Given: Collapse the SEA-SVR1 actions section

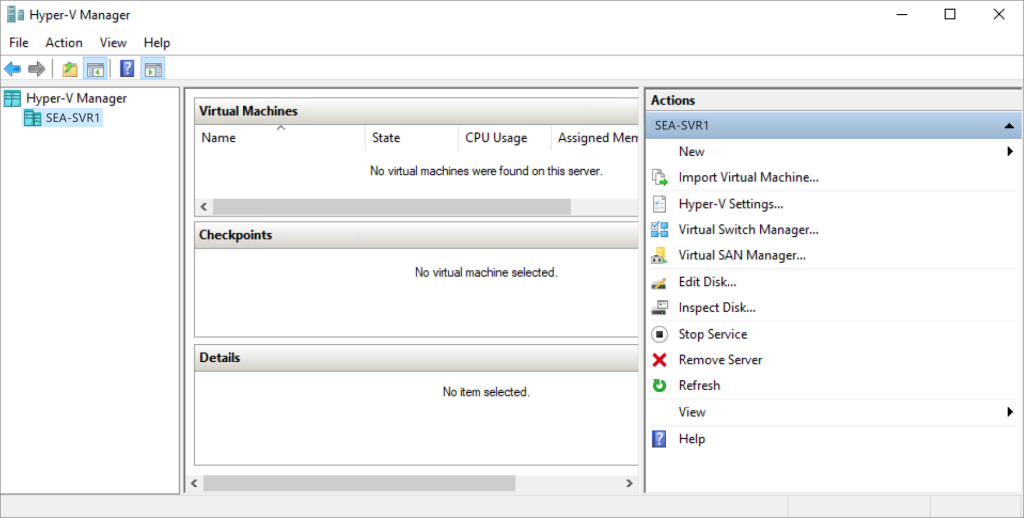Looking at the screenshot, I should (x=1009, y=125).
